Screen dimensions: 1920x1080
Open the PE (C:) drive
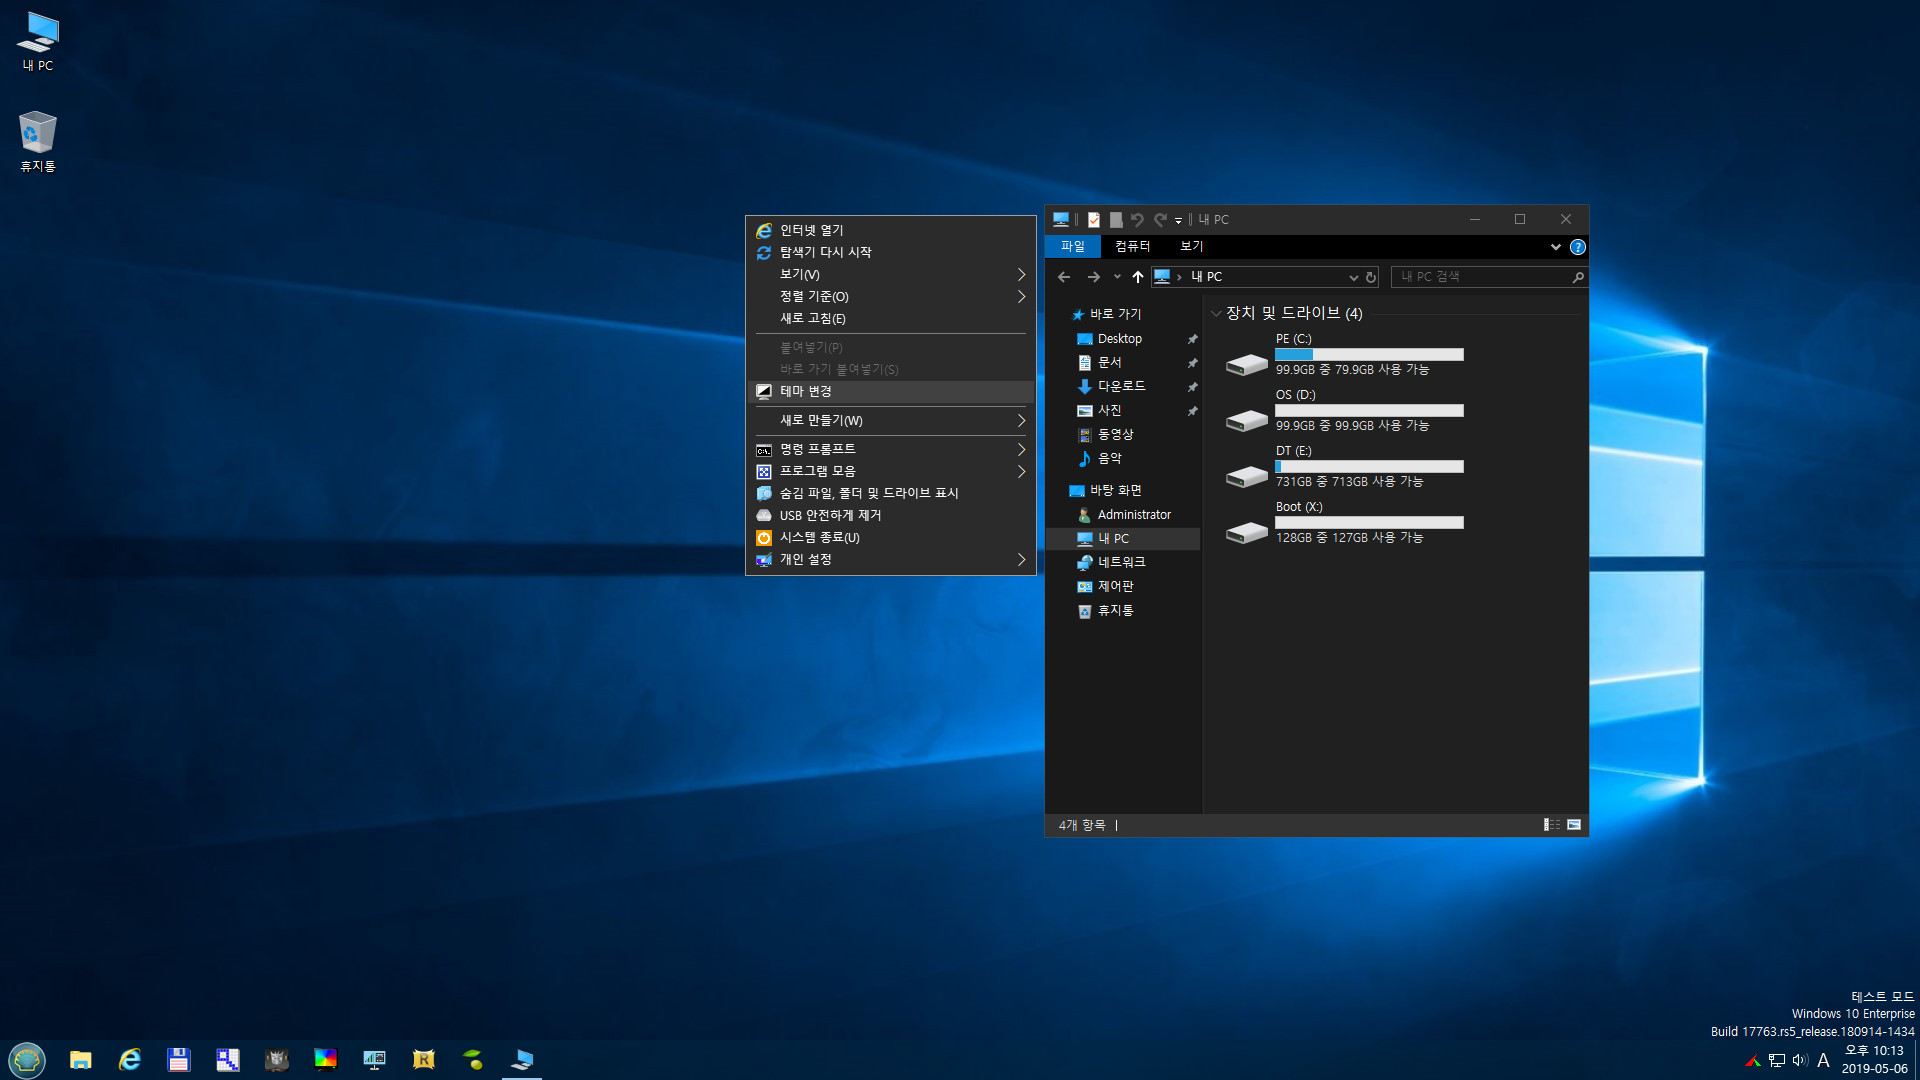(1346, 355)
